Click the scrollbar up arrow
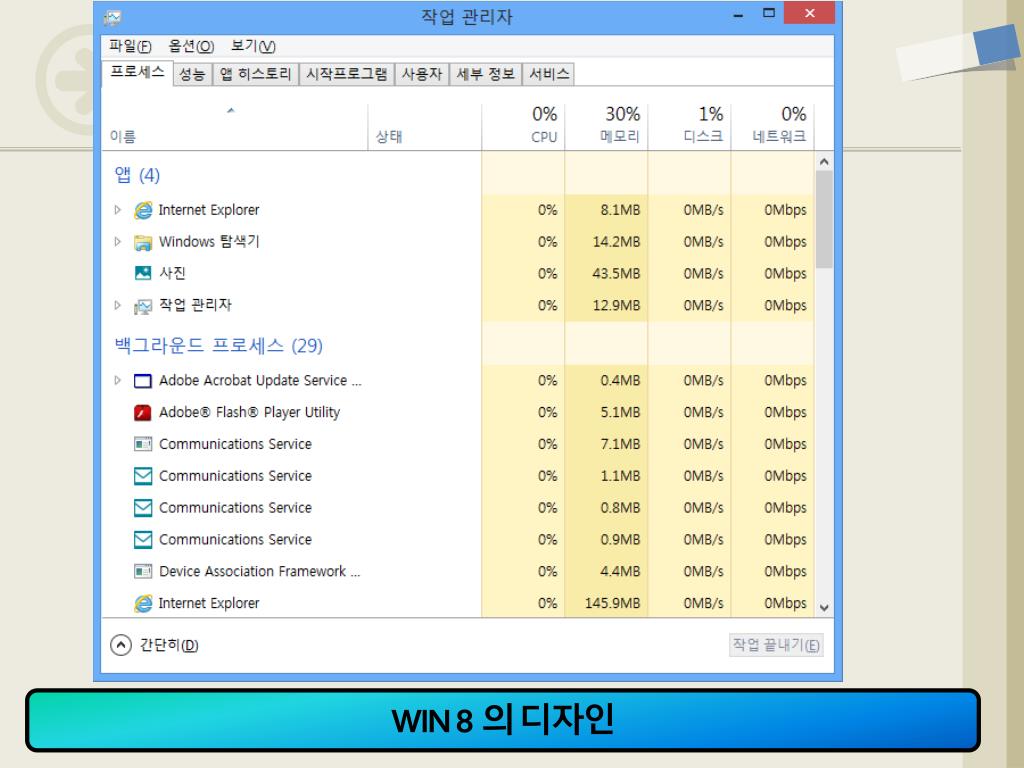 [824, 161]
